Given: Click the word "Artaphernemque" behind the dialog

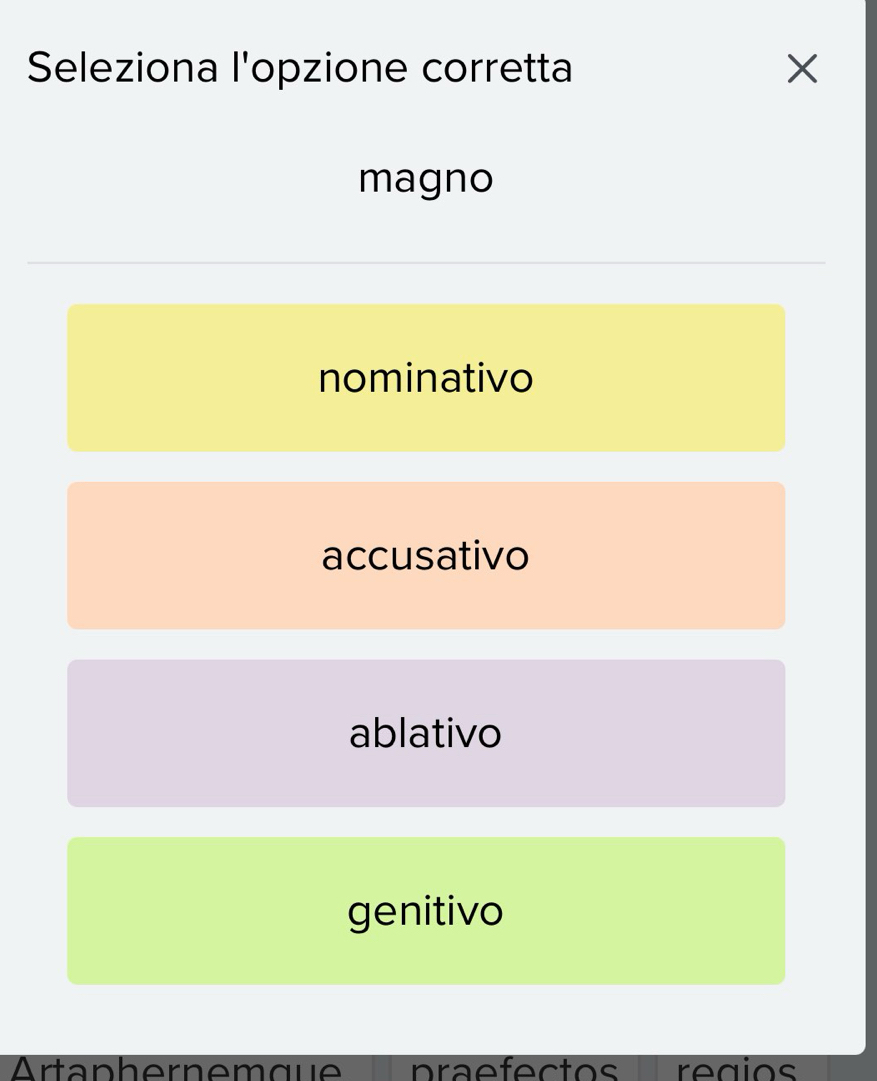Looking at the screenshot, I should (176, 1068).
